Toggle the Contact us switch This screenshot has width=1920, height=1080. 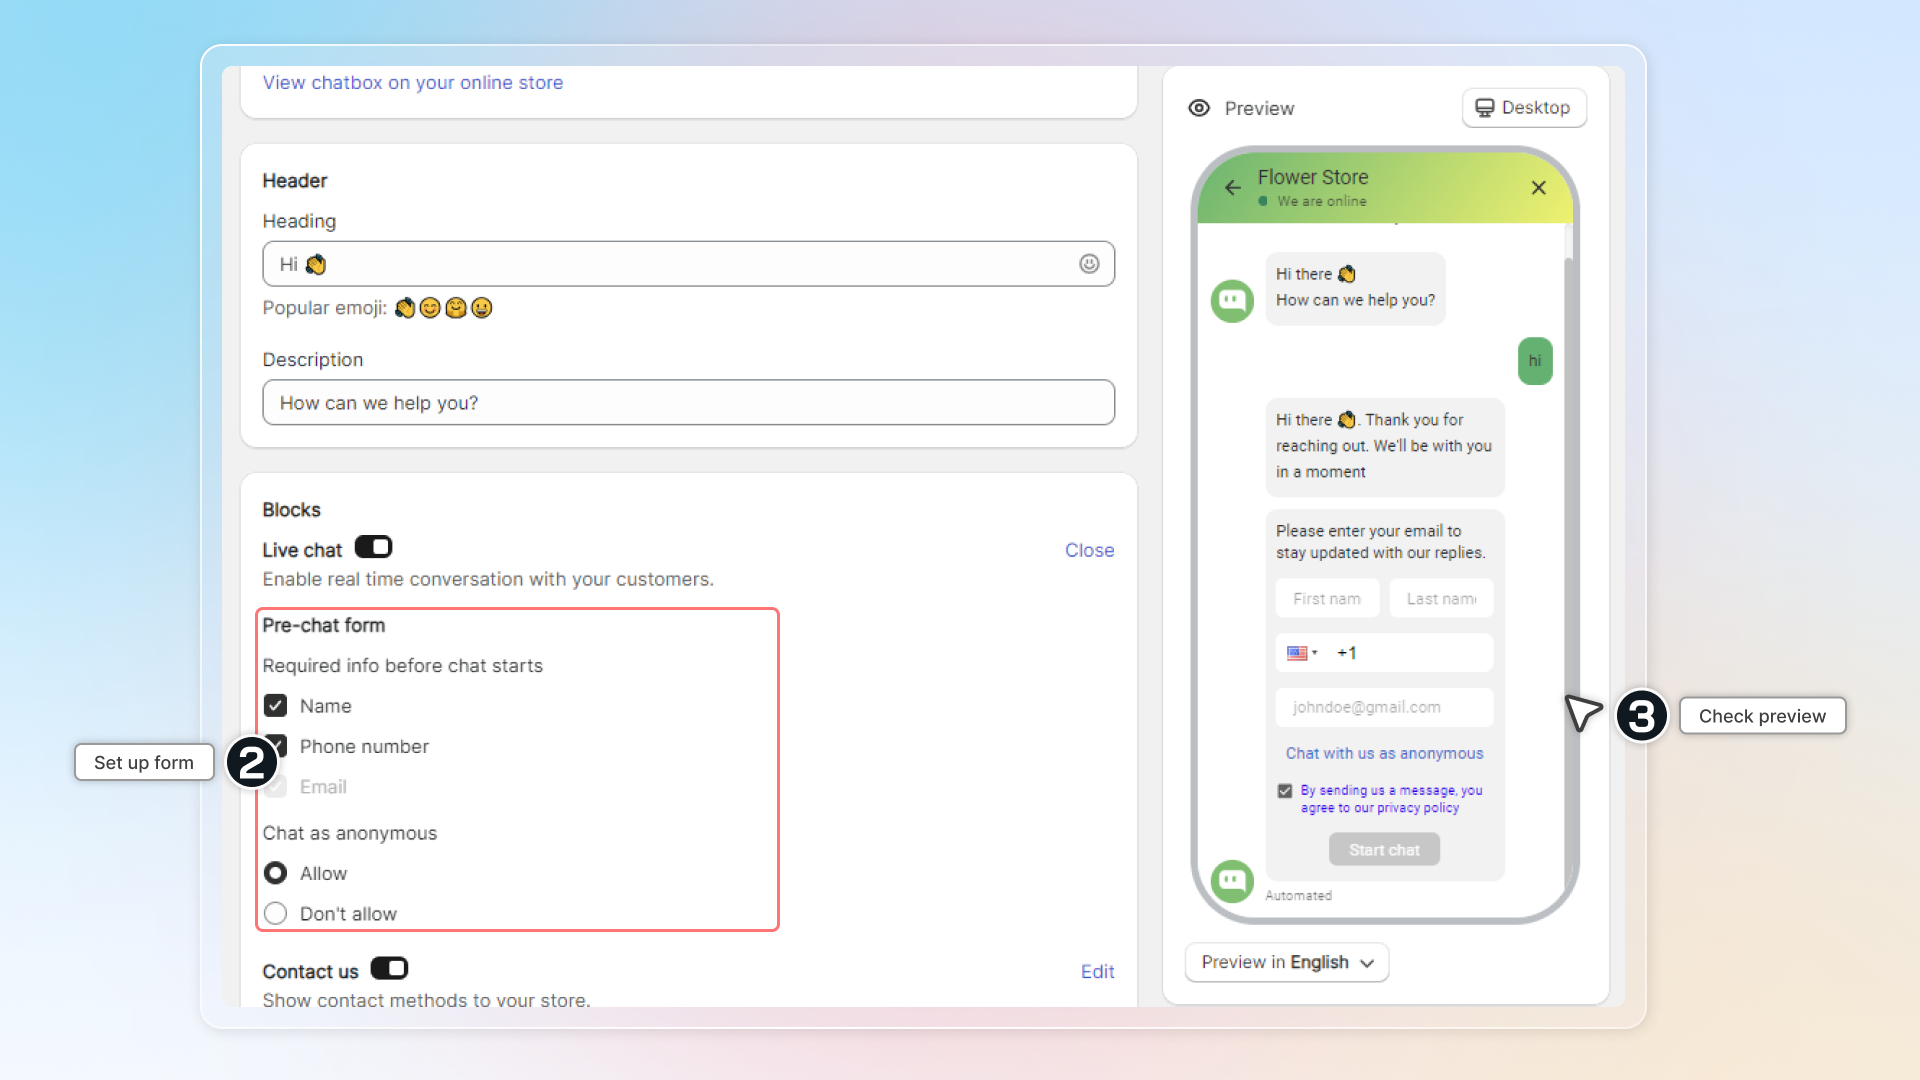pos(389,969)
